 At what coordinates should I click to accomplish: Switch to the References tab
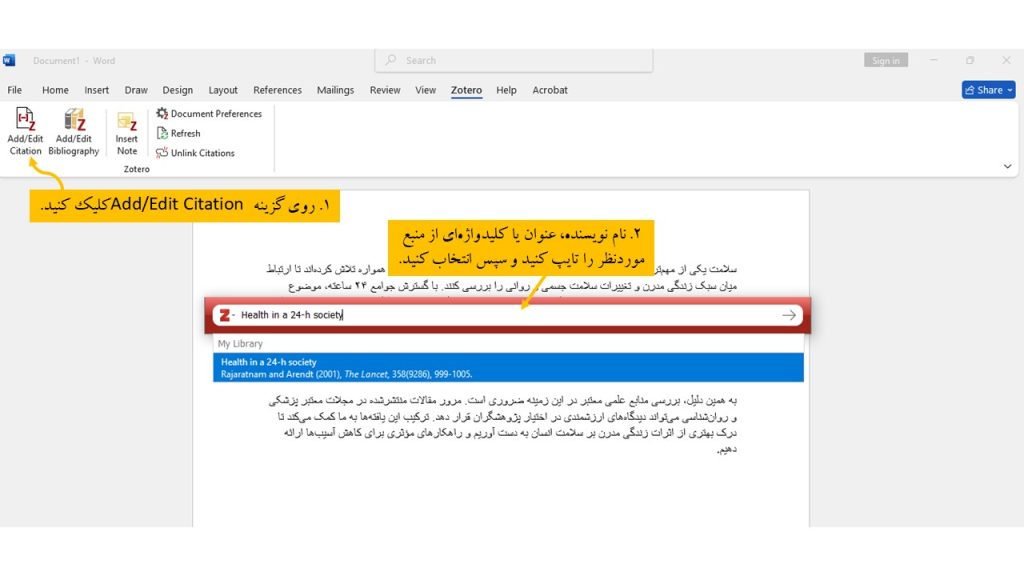[277, 89]
